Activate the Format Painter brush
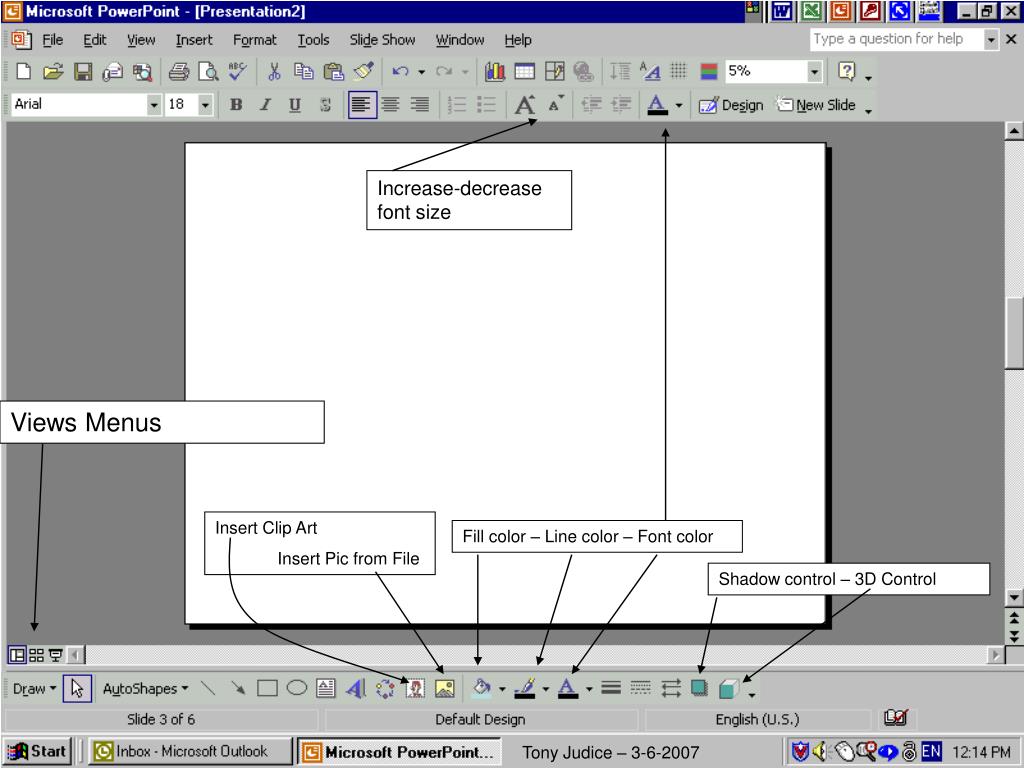 (x=363, y=71)
